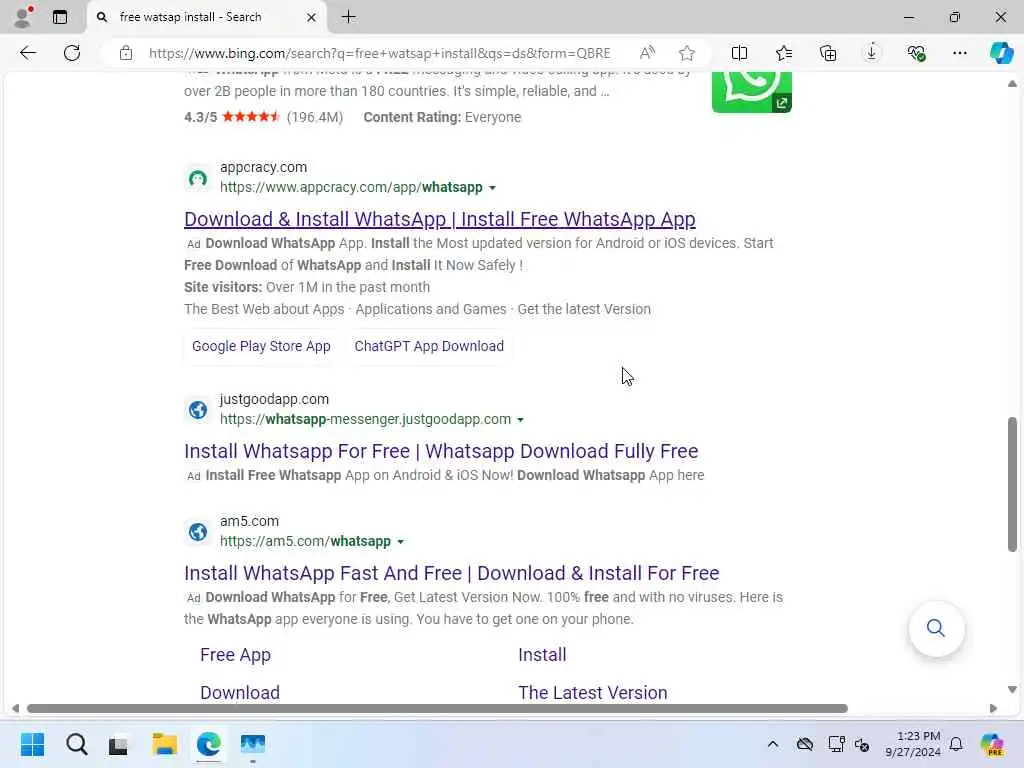This screenshot has height=768, width=1024.
Task: Expand justgoodapp.com URL dropdown arrow
Action: (520, 420)
